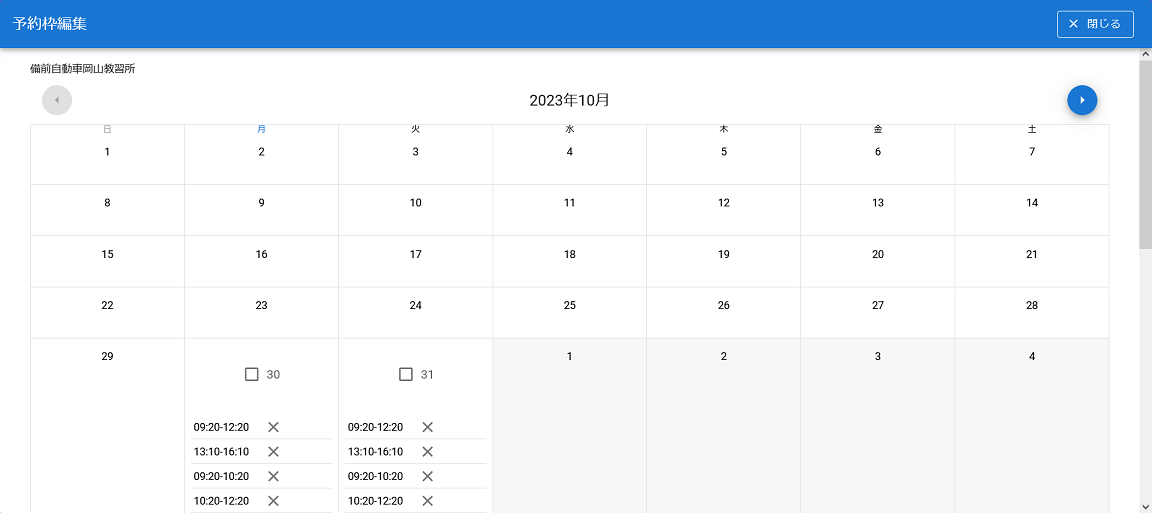Viewport: 1152px width, 513px height.
Task: Click the 13:10-16:10 time slot on the 31st
Action: [376, 452]
